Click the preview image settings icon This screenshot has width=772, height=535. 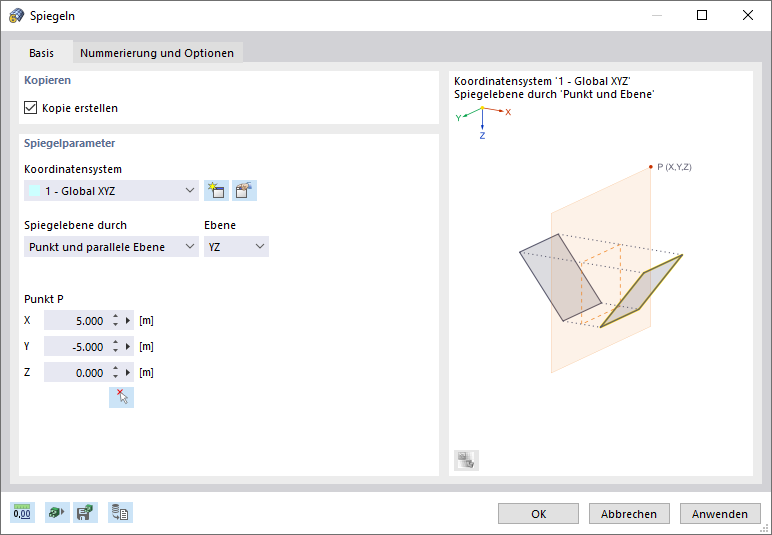[466, 460]
